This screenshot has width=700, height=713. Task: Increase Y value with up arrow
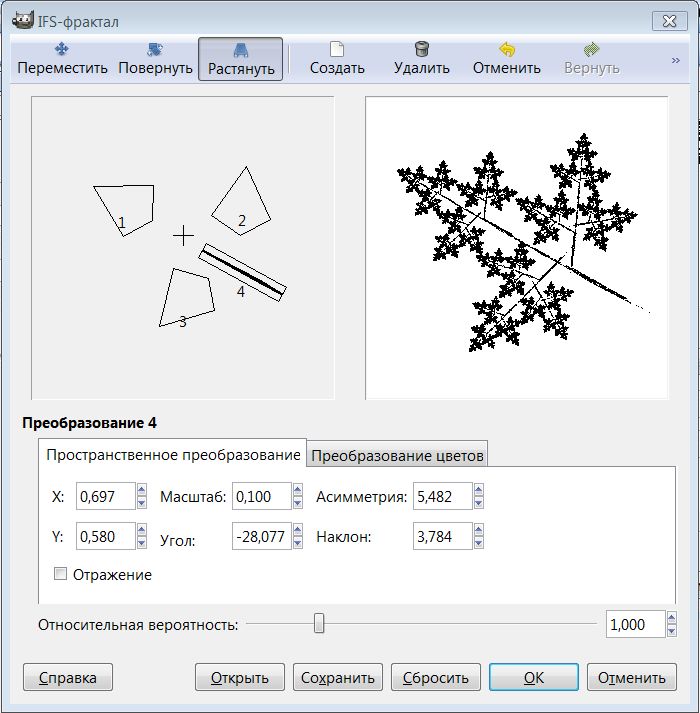point(141,530)
